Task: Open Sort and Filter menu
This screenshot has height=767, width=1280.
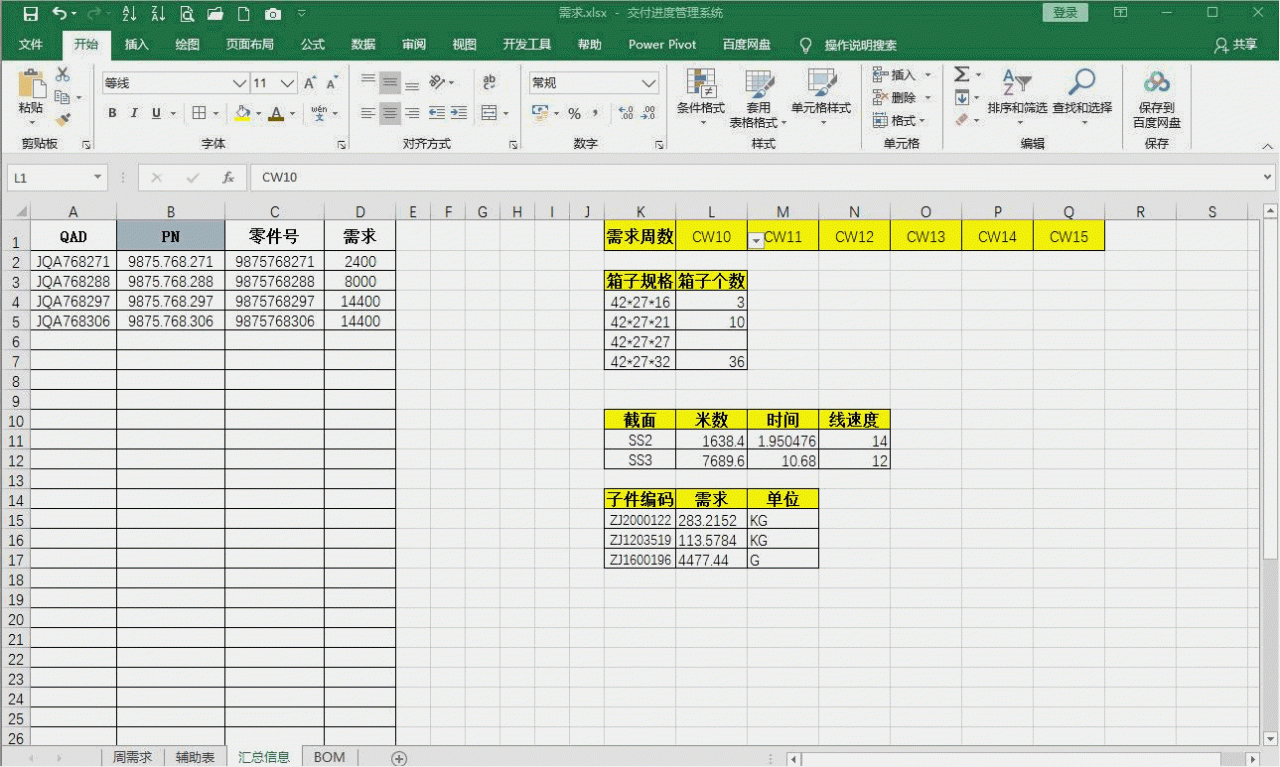Action: [x=1017, y=97]
